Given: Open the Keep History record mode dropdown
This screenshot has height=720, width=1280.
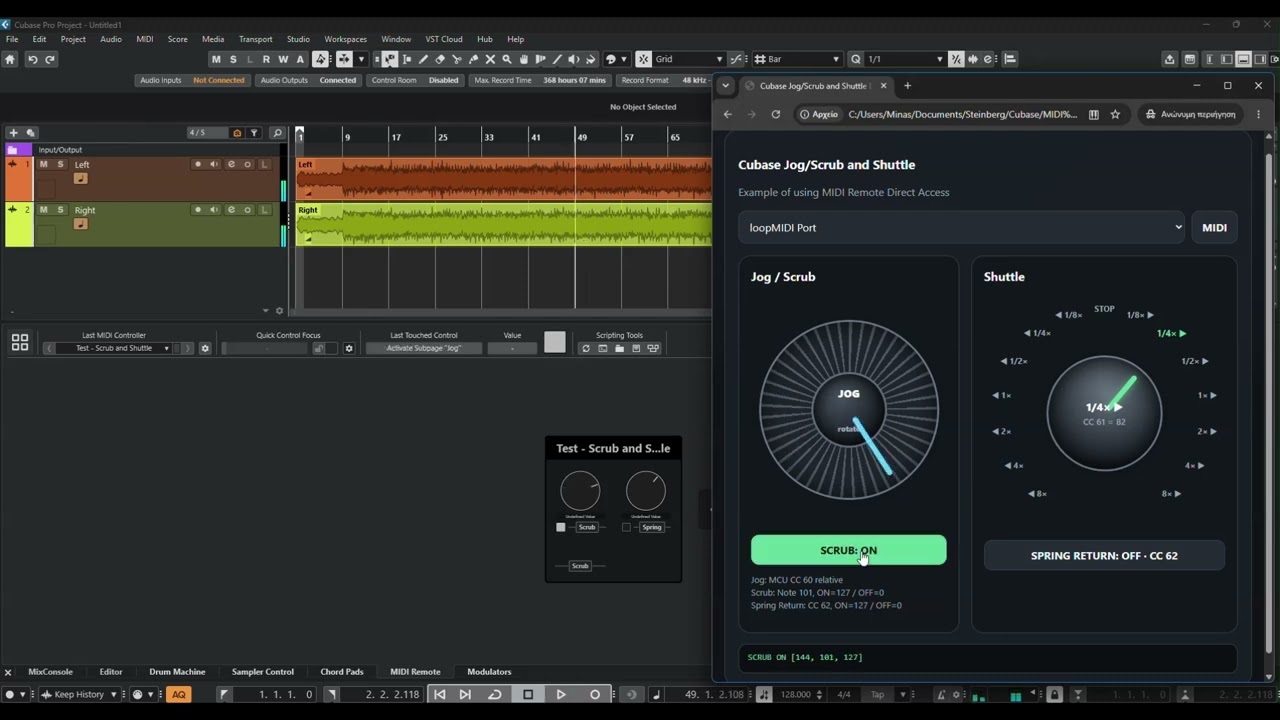Looking at the screenshot, I should click(79, 694).
